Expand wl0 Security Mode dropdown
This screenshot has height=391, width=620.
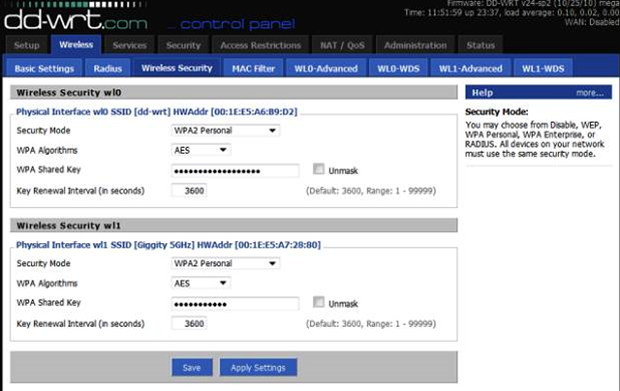(x=225, y=130)
